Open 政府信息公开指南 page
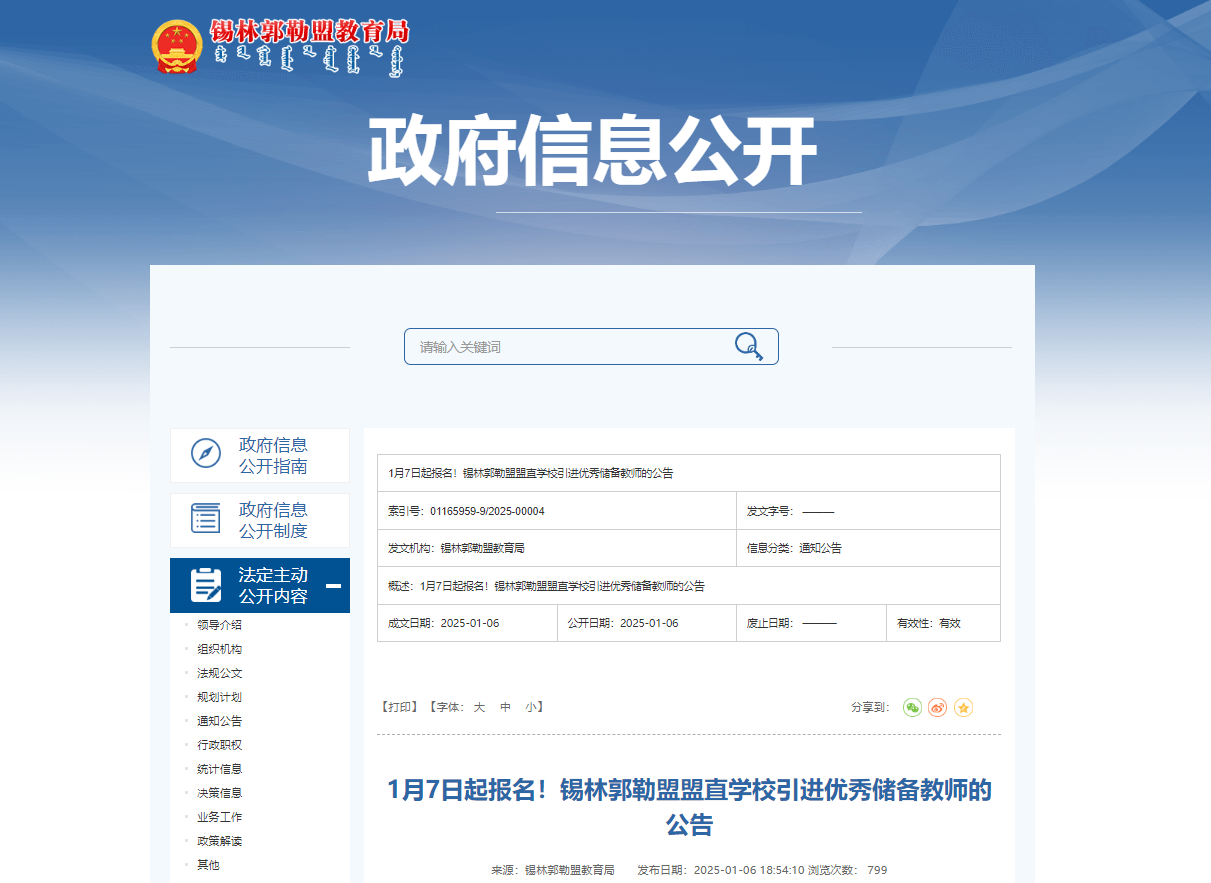The width and height of the screenshot is (1211, 883). 260,456
